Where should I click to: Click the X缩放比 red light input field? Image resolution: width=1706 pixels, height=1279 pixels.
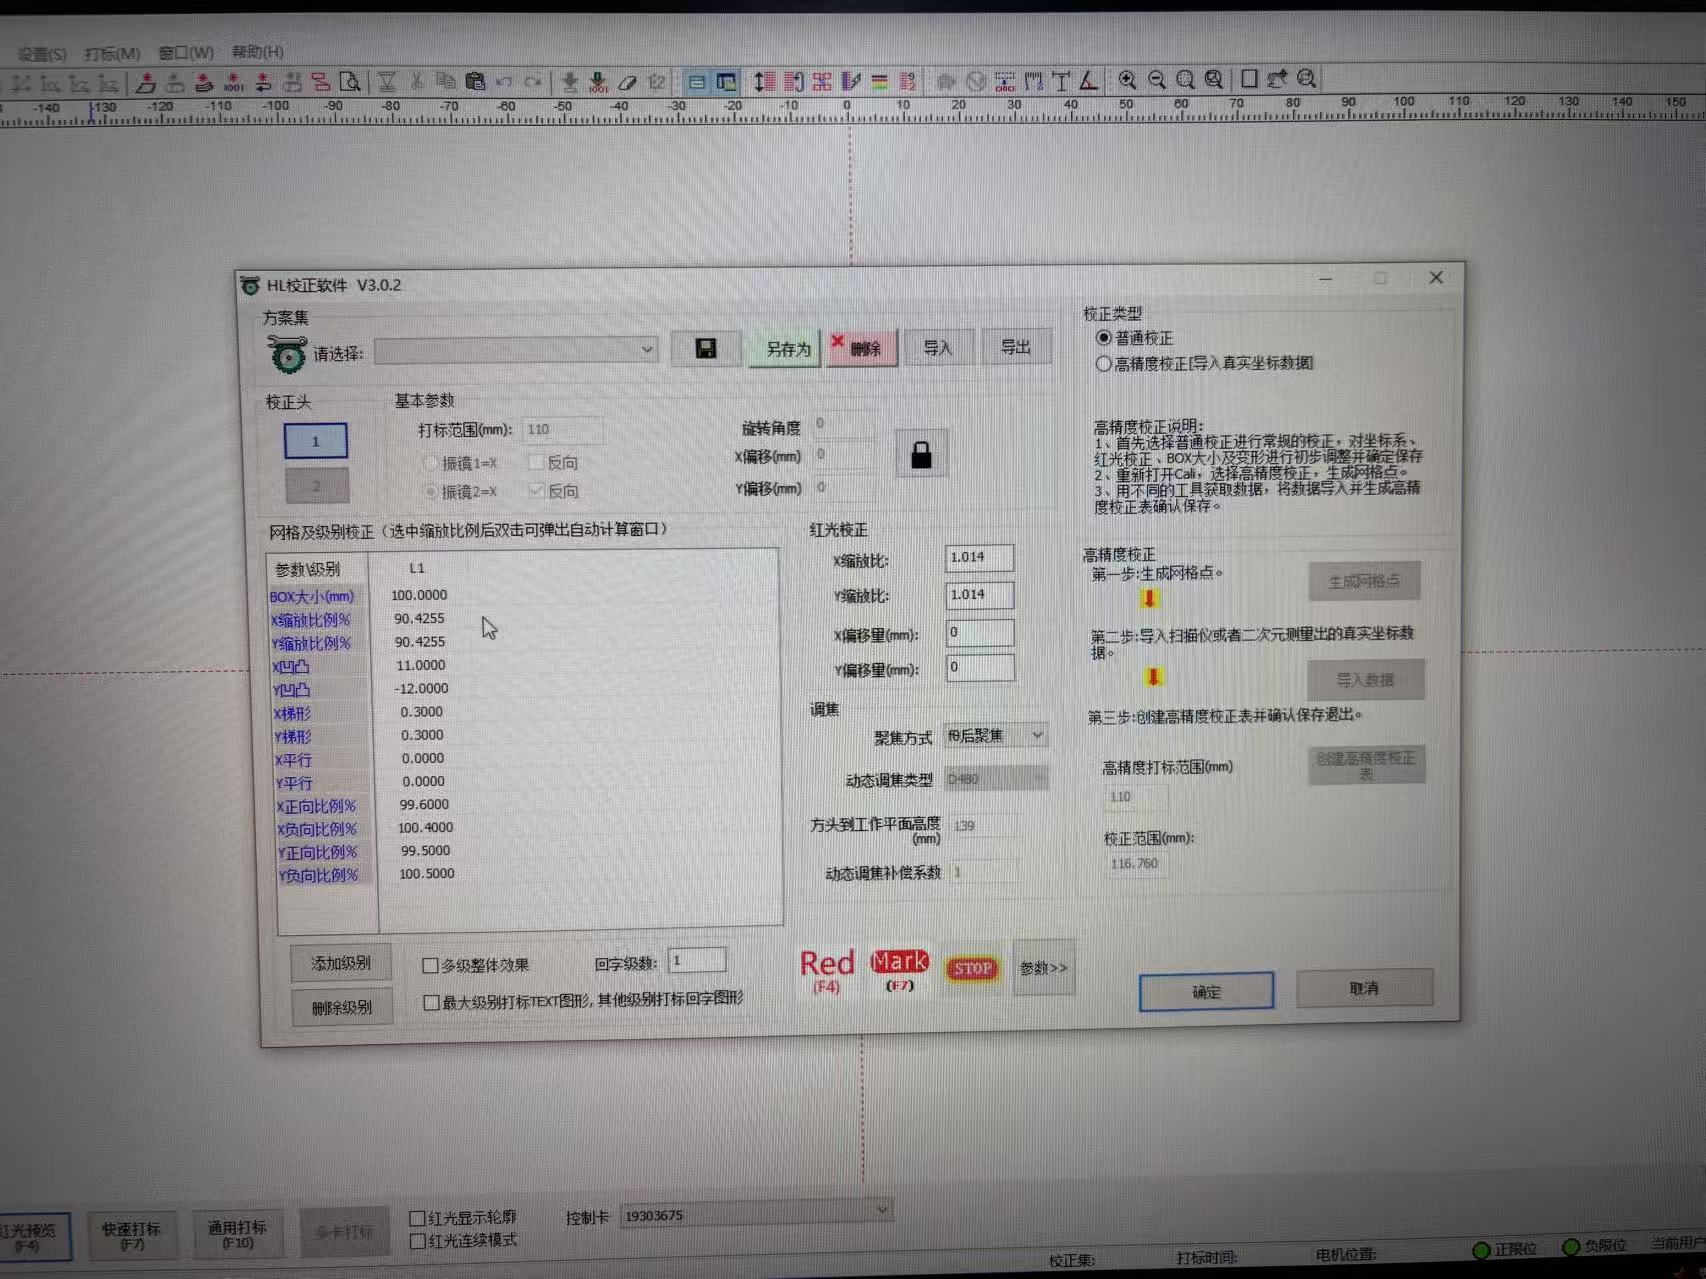(x=979, y=557)
